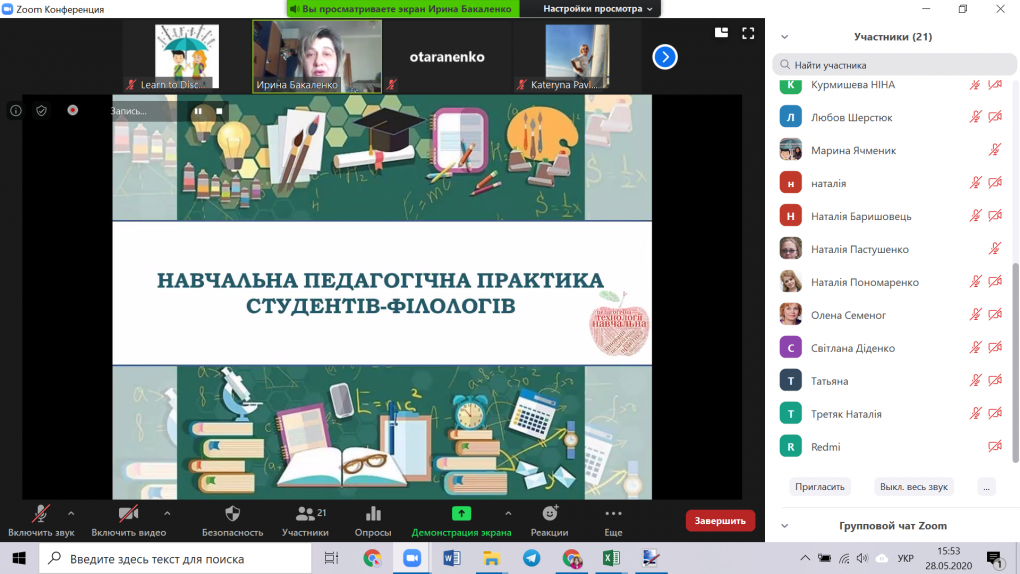Select participant Наталія Баришовець
Image resolution: width=1020 pixels, height=574 pixels.
click(892, 216)
